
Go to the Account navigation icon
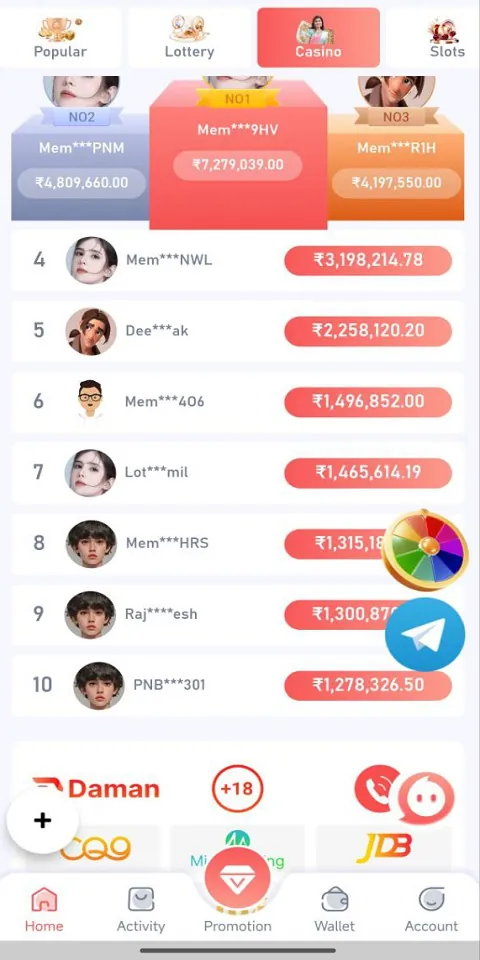[432, 900]
